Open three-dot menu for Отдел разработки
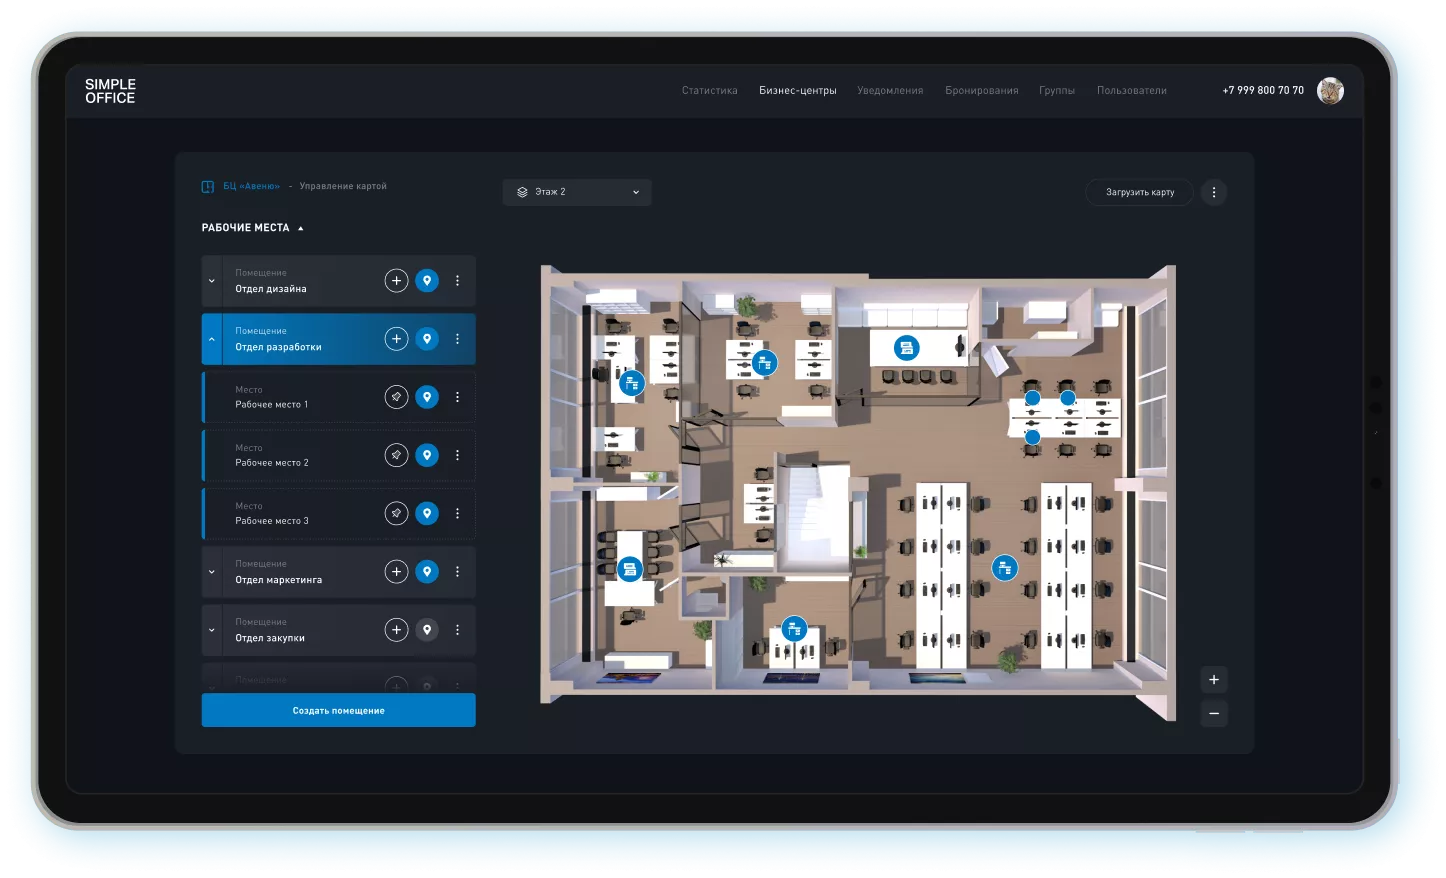This screenshot has width=1446, height=878. (x=457, y=339)
